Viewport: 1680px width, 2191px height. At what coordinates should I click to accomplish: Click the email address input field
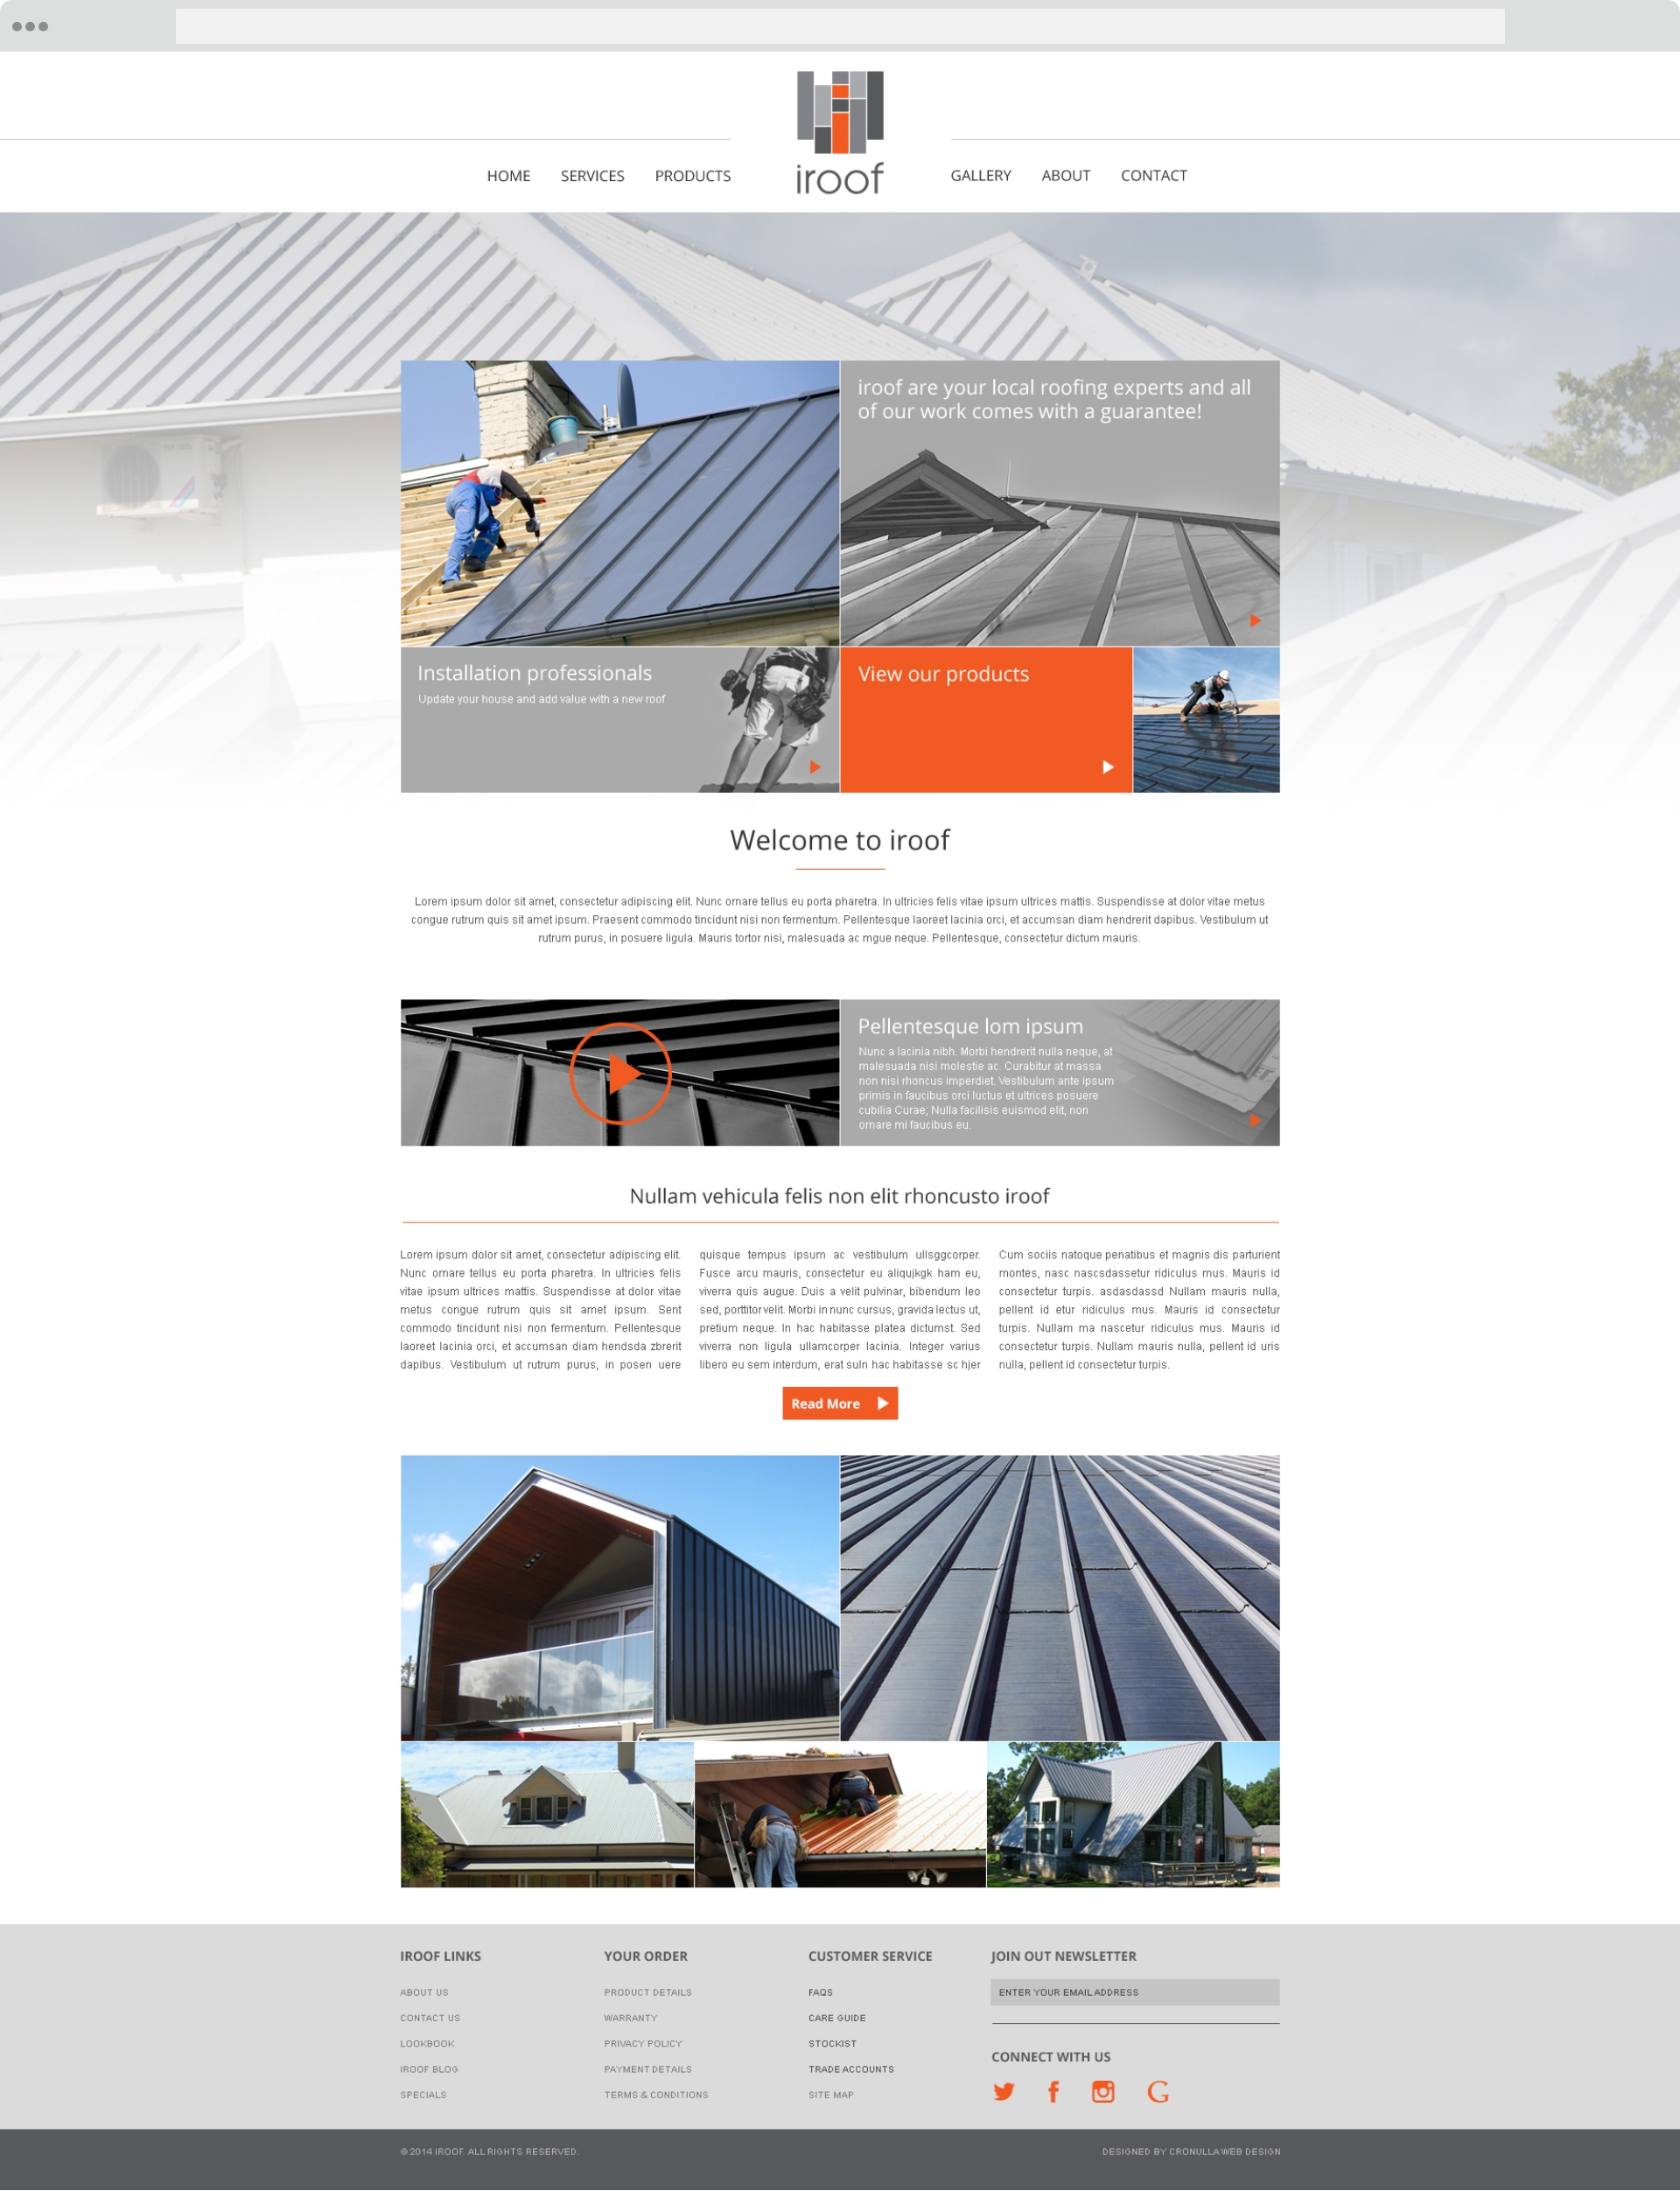1133,1990
